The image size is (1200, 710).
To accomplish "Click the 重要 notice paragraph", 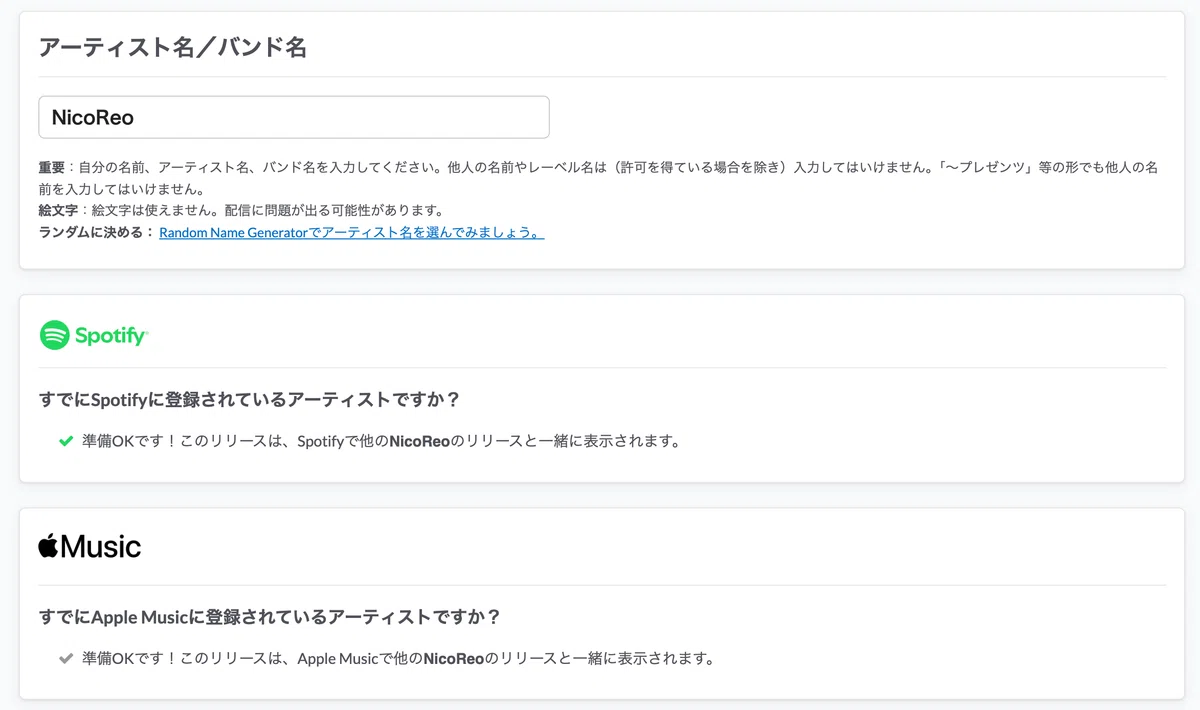I will (598, 178).
